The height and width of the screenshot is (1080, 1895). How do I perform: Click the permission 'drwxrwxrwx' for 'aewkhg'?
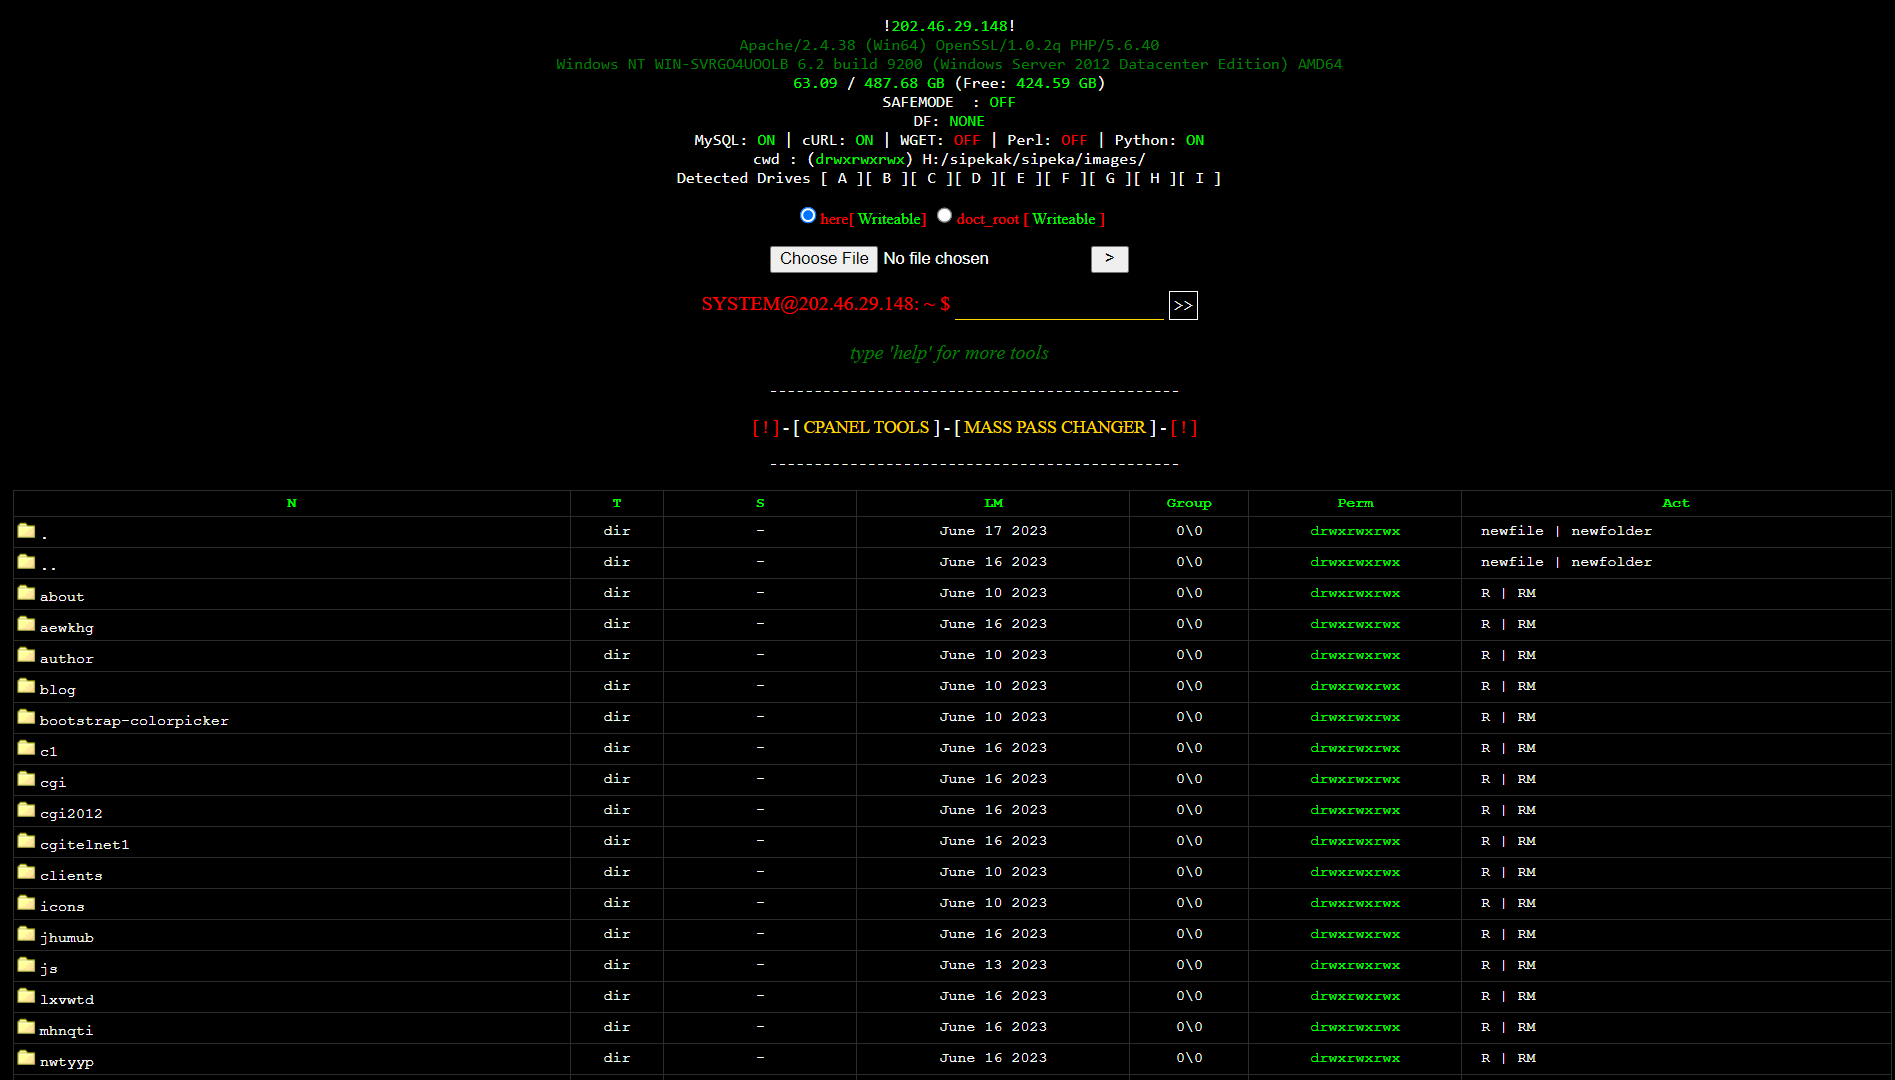click(1355, 624)
